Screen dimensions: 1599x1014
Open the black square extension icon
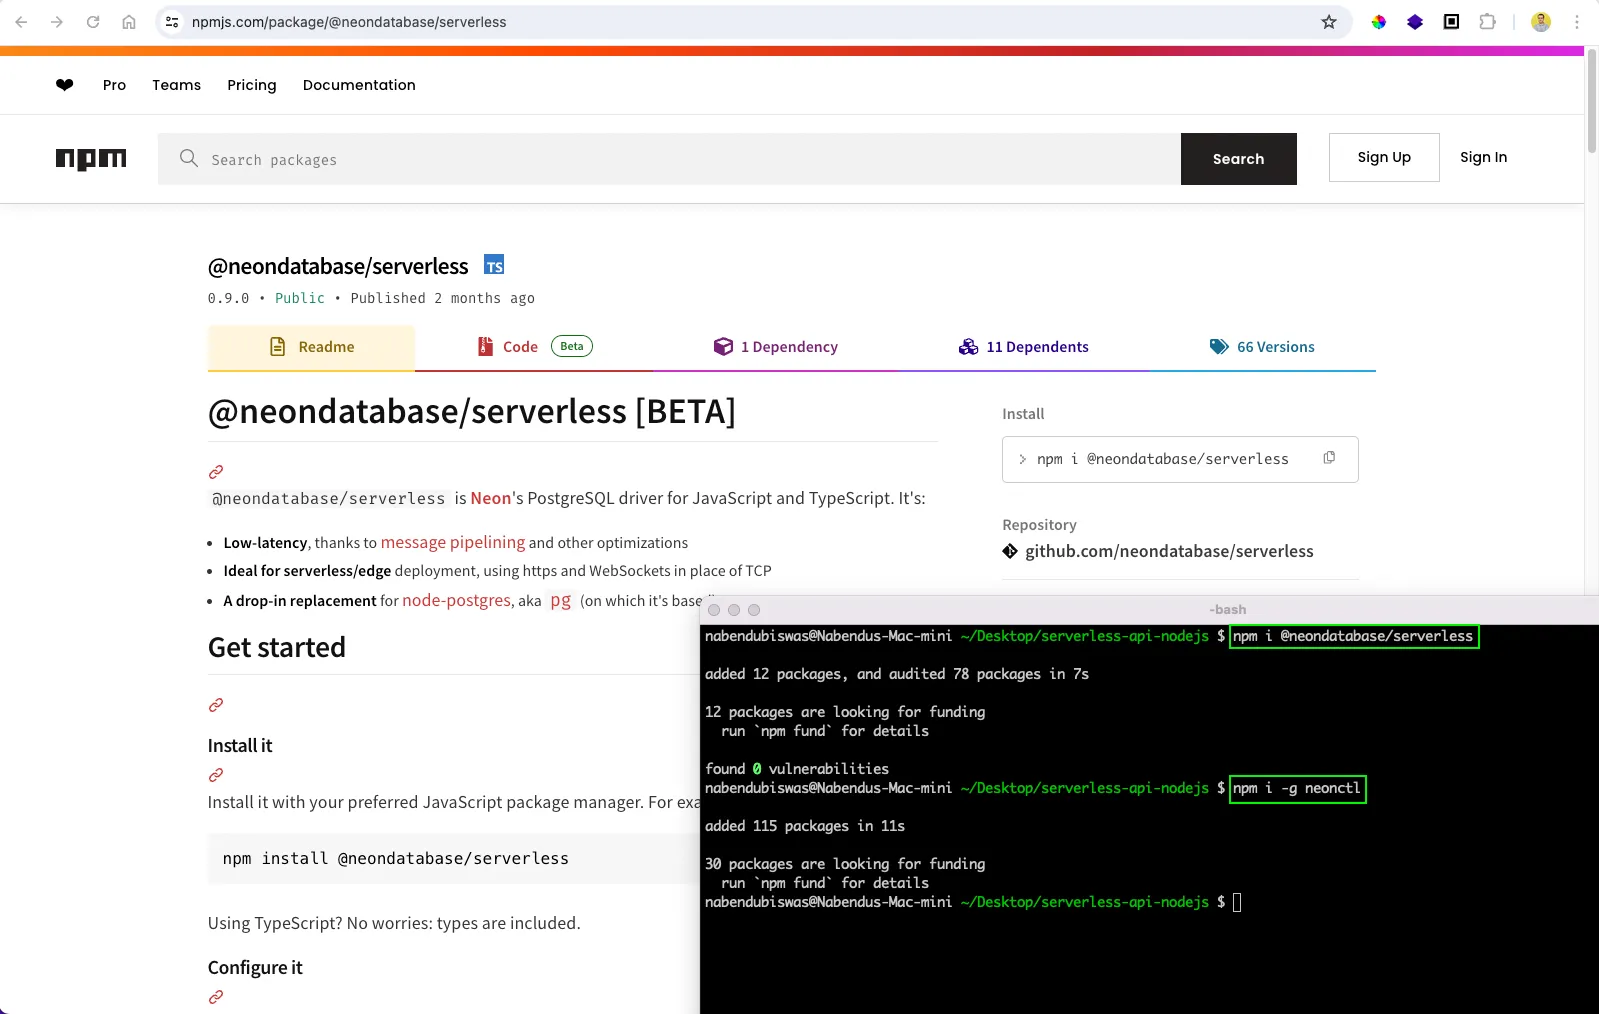1451,22
